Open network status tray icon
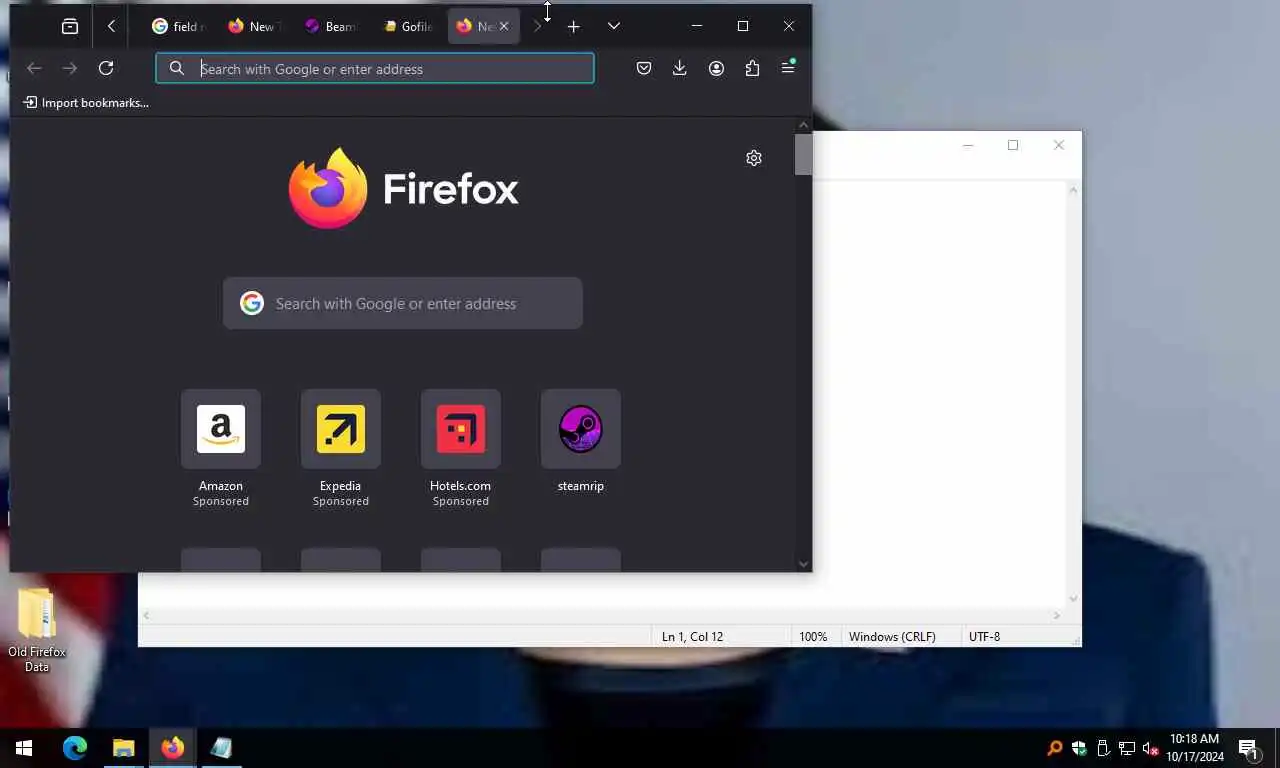This screenshot has height=768, width=1280. click(1127, 748)
